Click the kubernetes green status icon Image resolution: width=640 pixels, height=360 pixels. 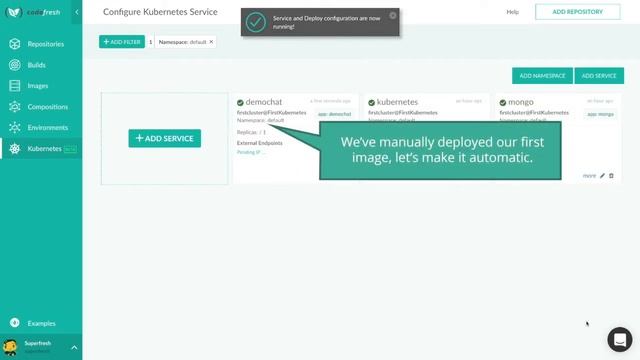371,102
